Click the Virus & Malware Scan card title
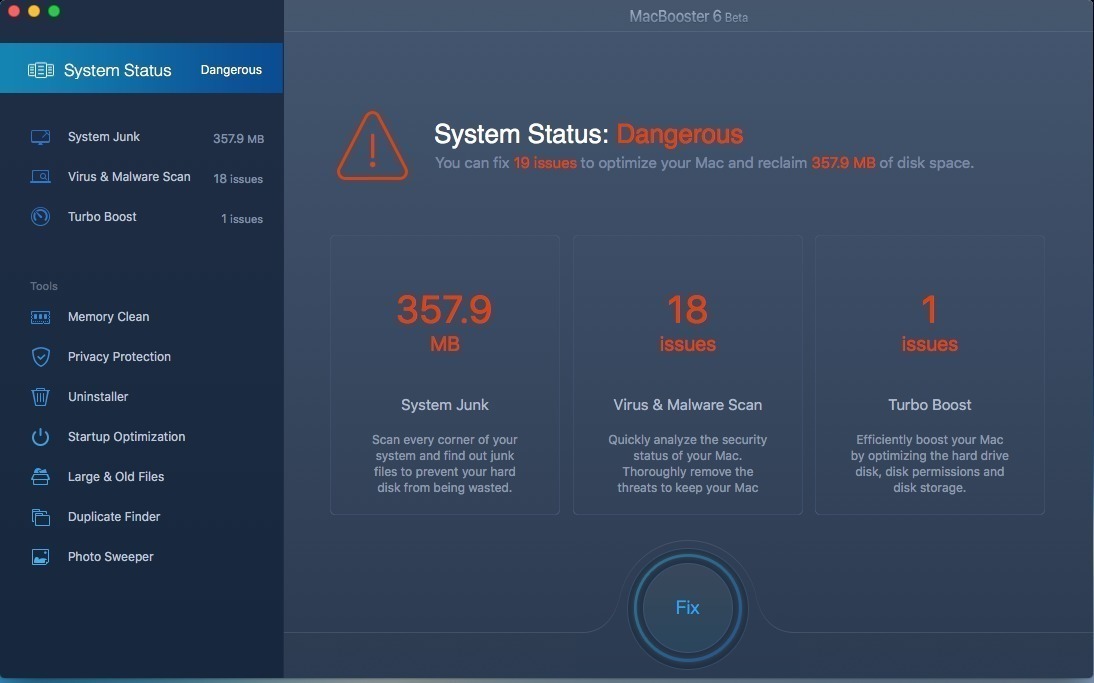The image size is (1094, 683). (687, 405)
